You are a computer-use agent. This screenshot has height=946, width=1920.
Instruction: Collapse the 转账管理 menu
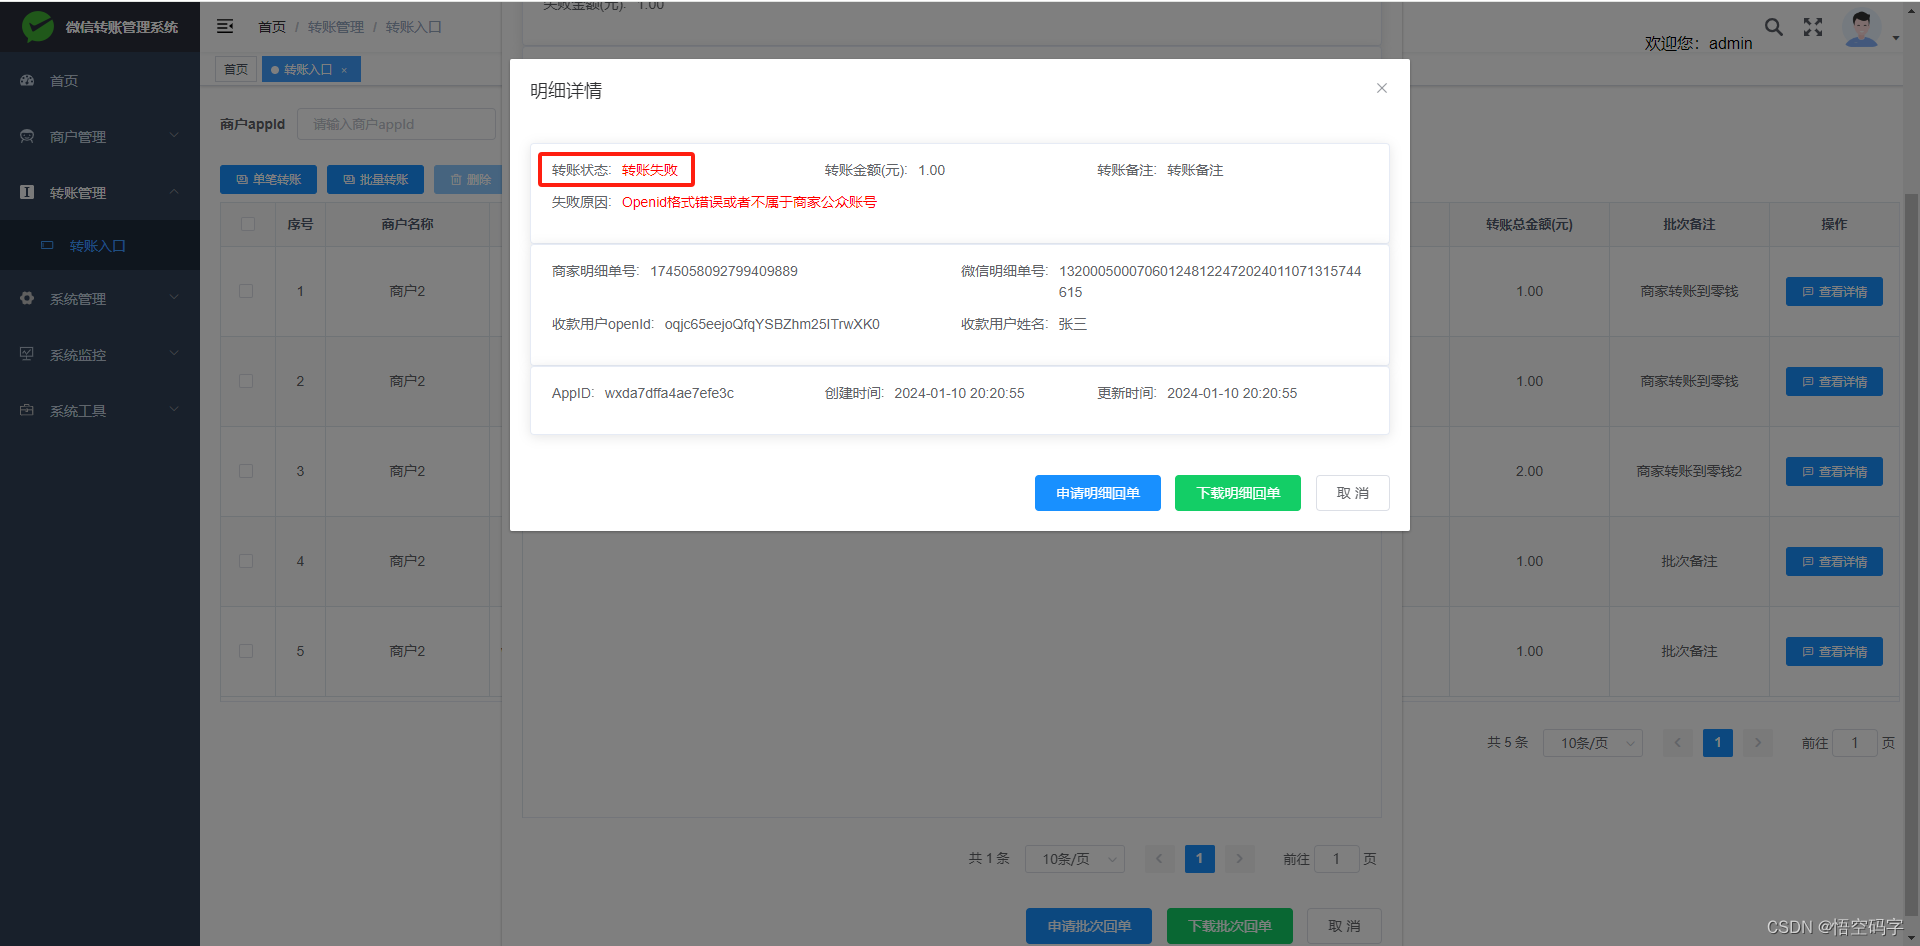coord(100,192)
